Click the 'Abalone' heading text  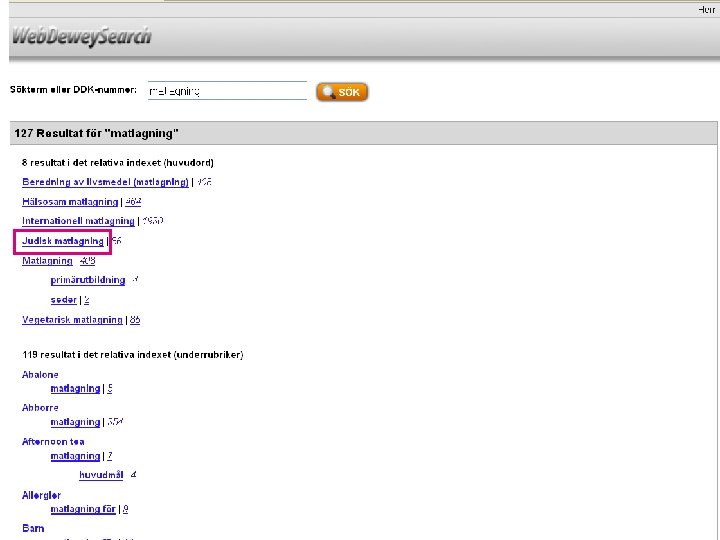pos(40,375)
